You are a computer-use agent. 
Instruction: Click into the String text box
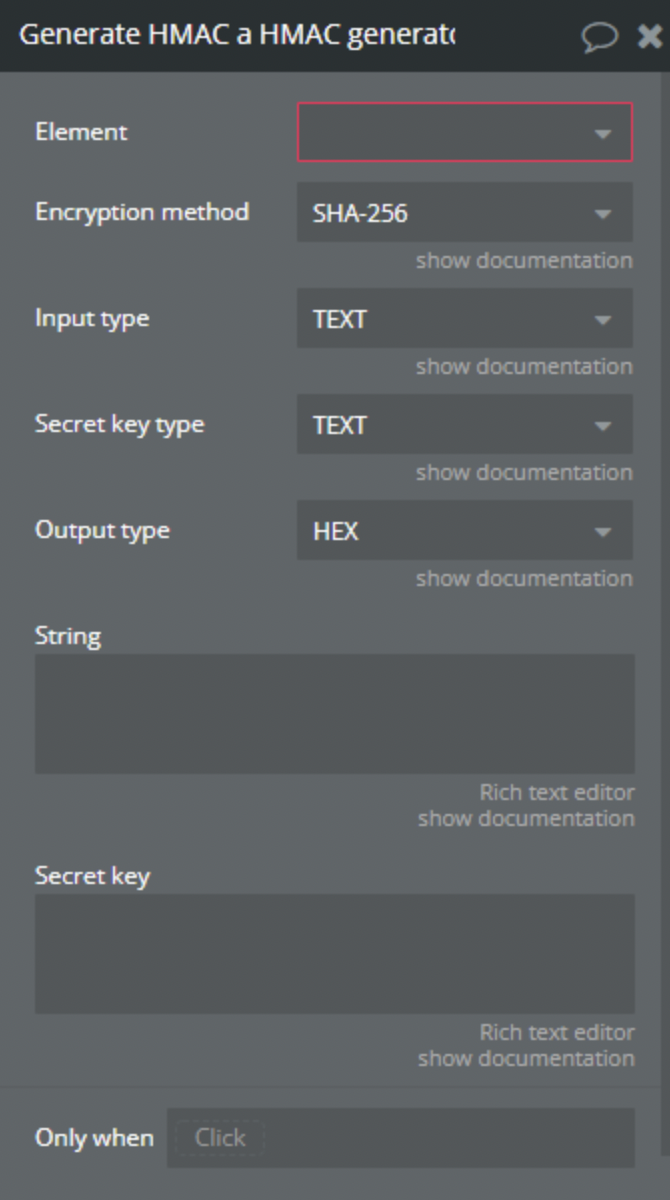pos(334,713)
